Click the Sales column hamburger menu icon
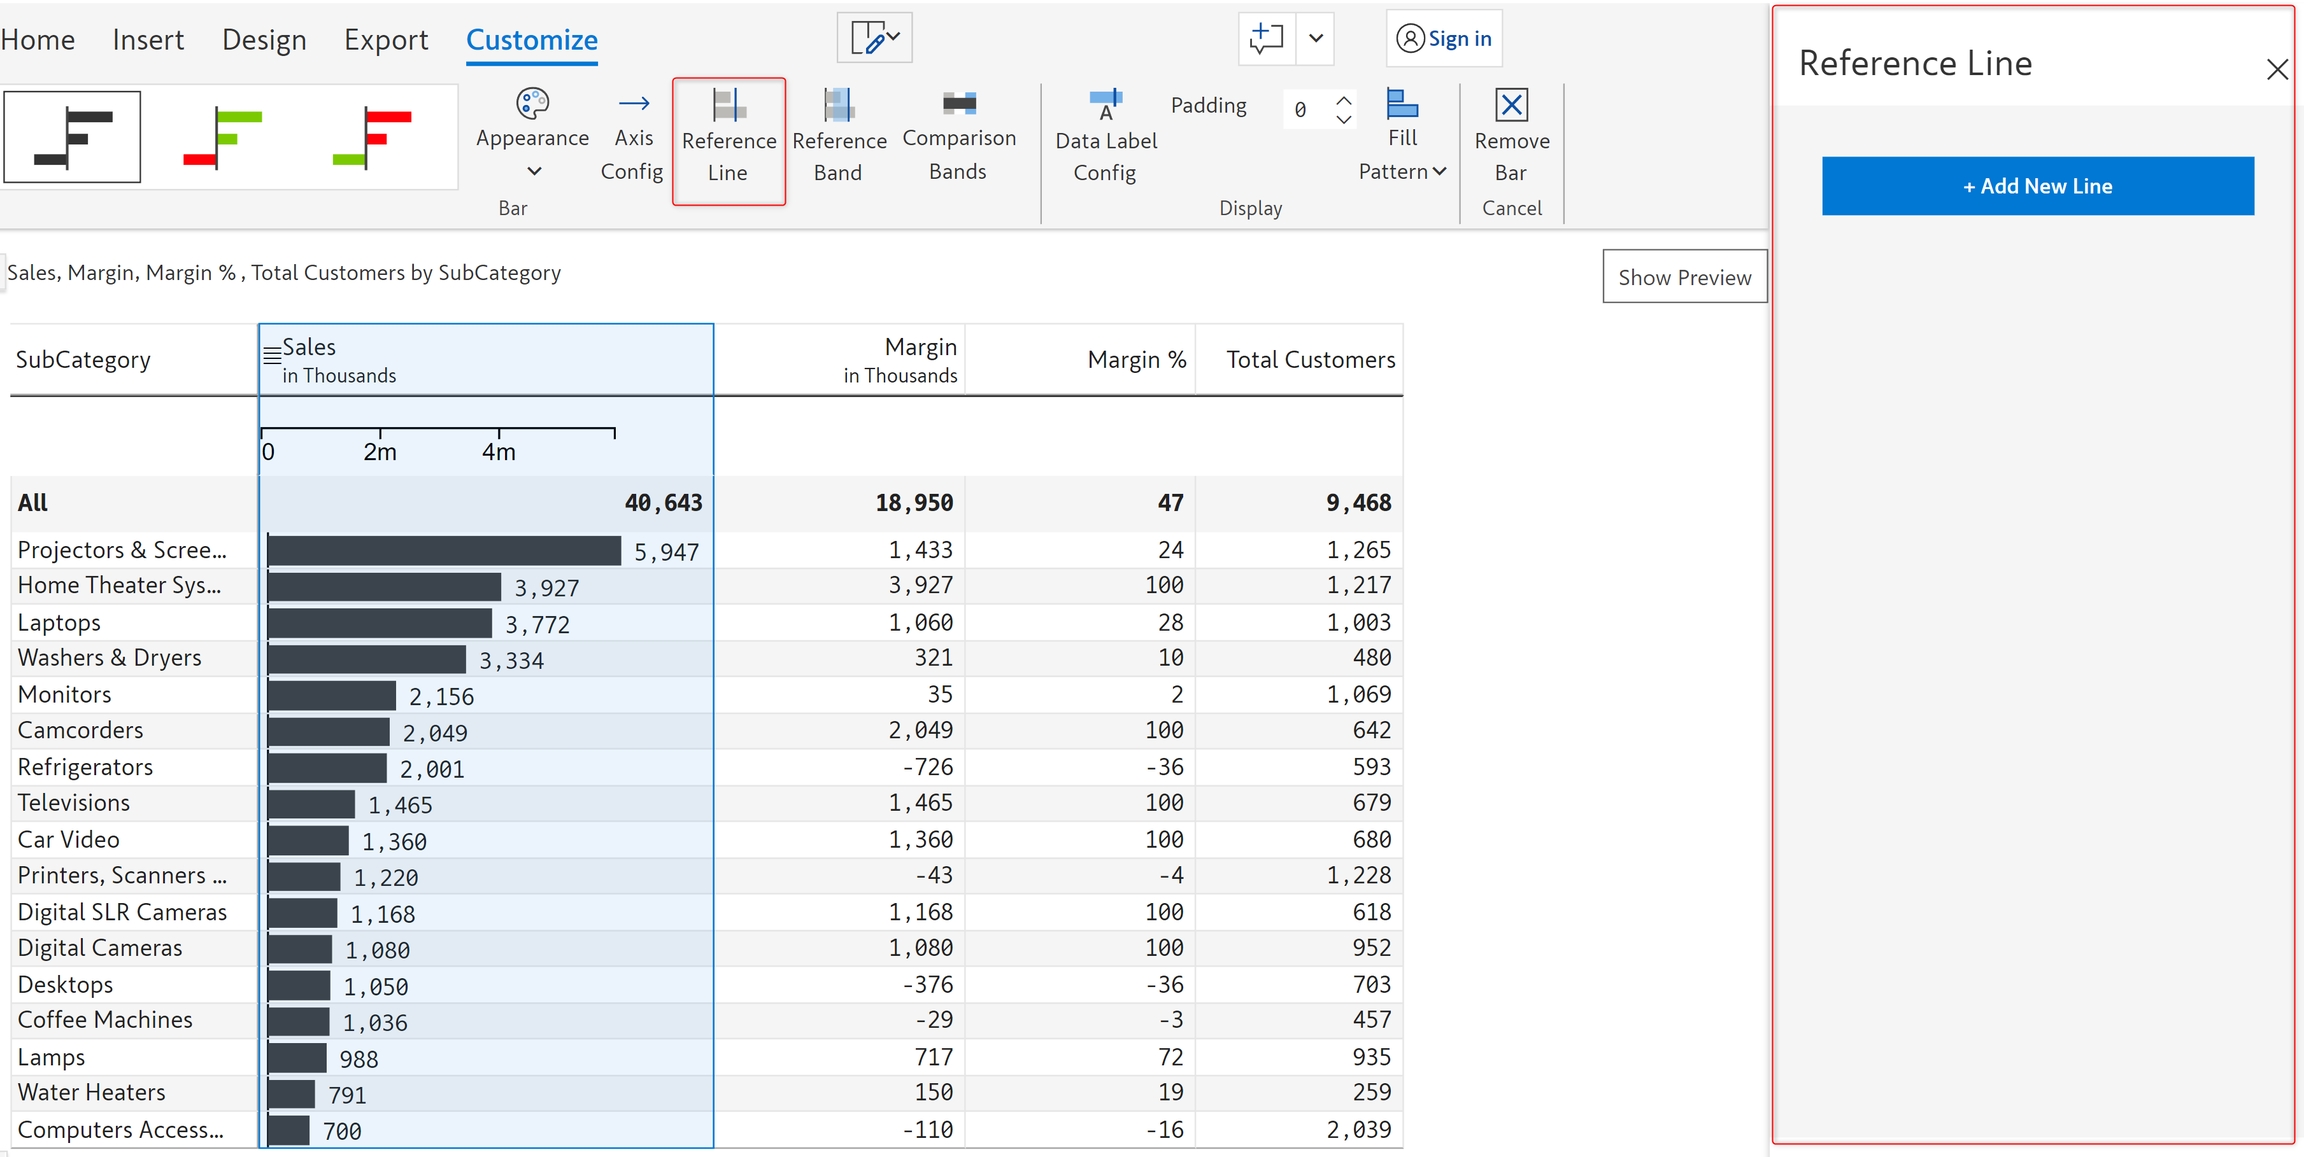The width and height of the screenshot is (2304, 1157). coord(271,354)
